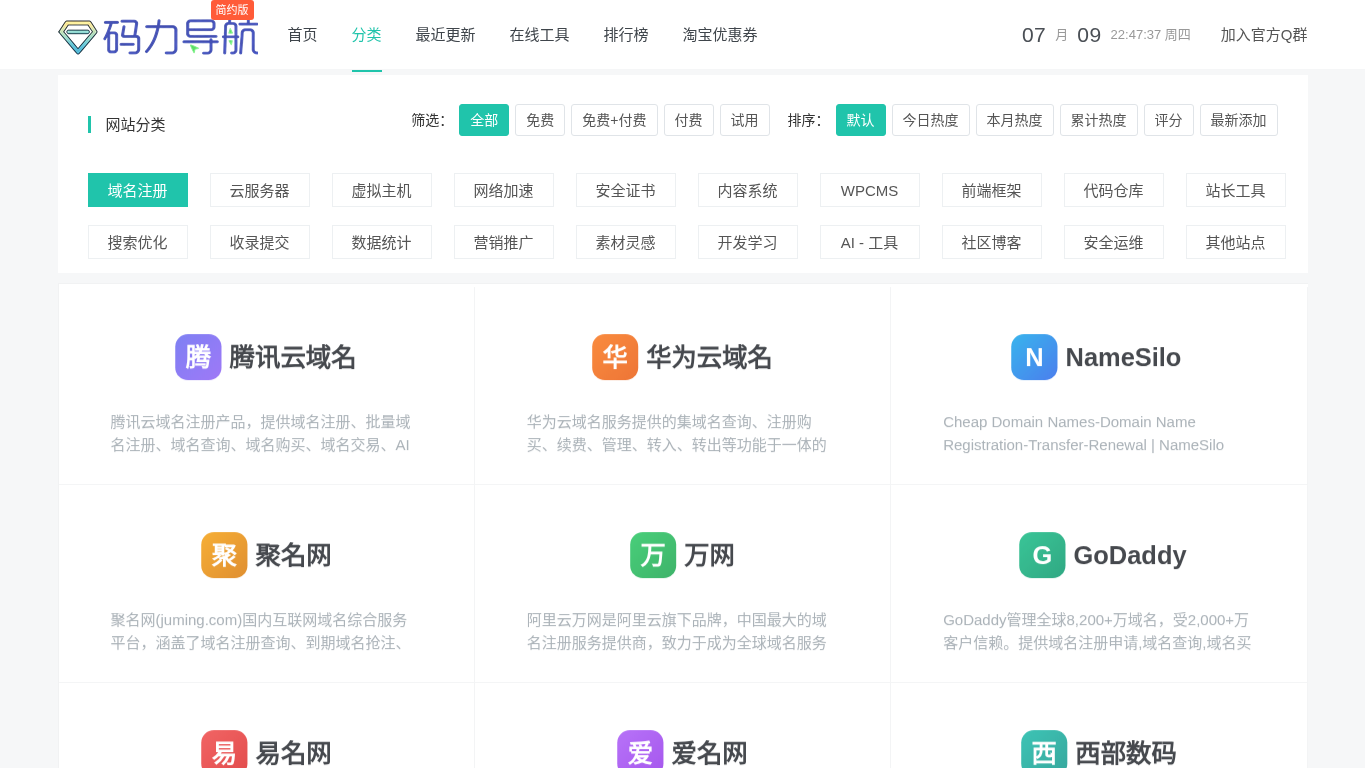
Task: Select the 数据统计 category
Action: 382,242
